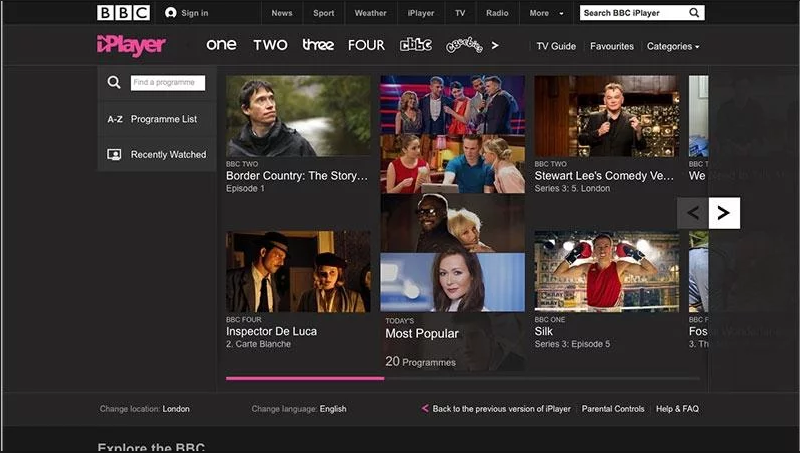Viewport: 800px width, 453px height.
Task: Select the BBC Three channel logo
Action: 318,45
